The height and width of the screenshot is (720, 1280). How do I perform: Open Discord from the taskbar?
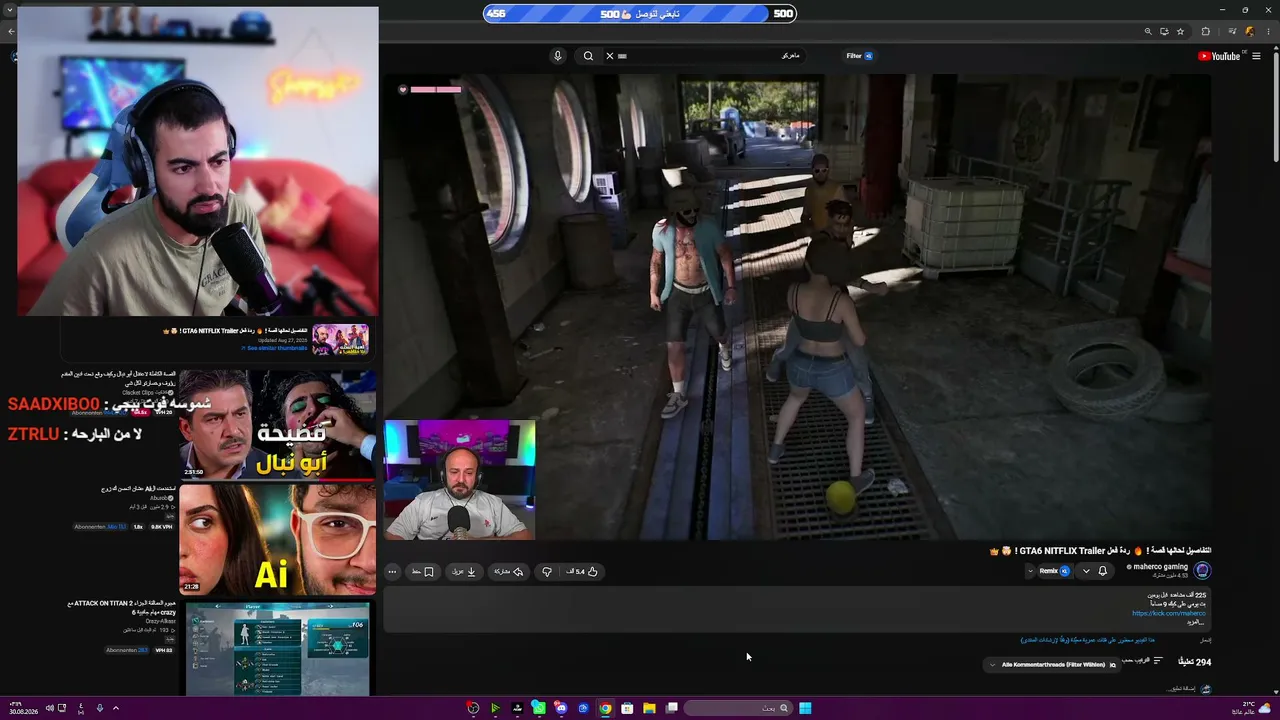(x=561, y=708)
